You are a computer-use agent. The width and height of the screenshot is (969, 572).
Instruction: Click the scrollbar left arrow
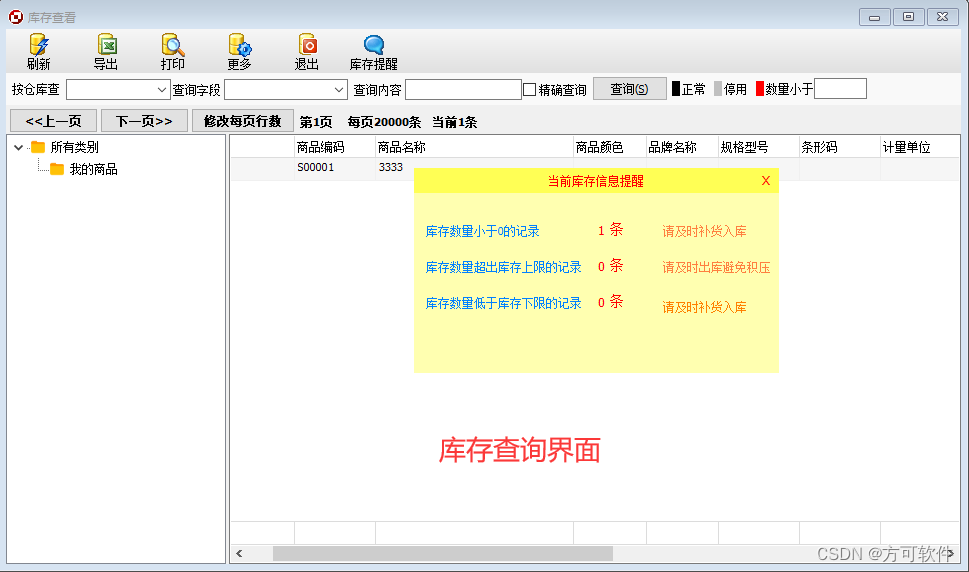click(x=240, y=553)
